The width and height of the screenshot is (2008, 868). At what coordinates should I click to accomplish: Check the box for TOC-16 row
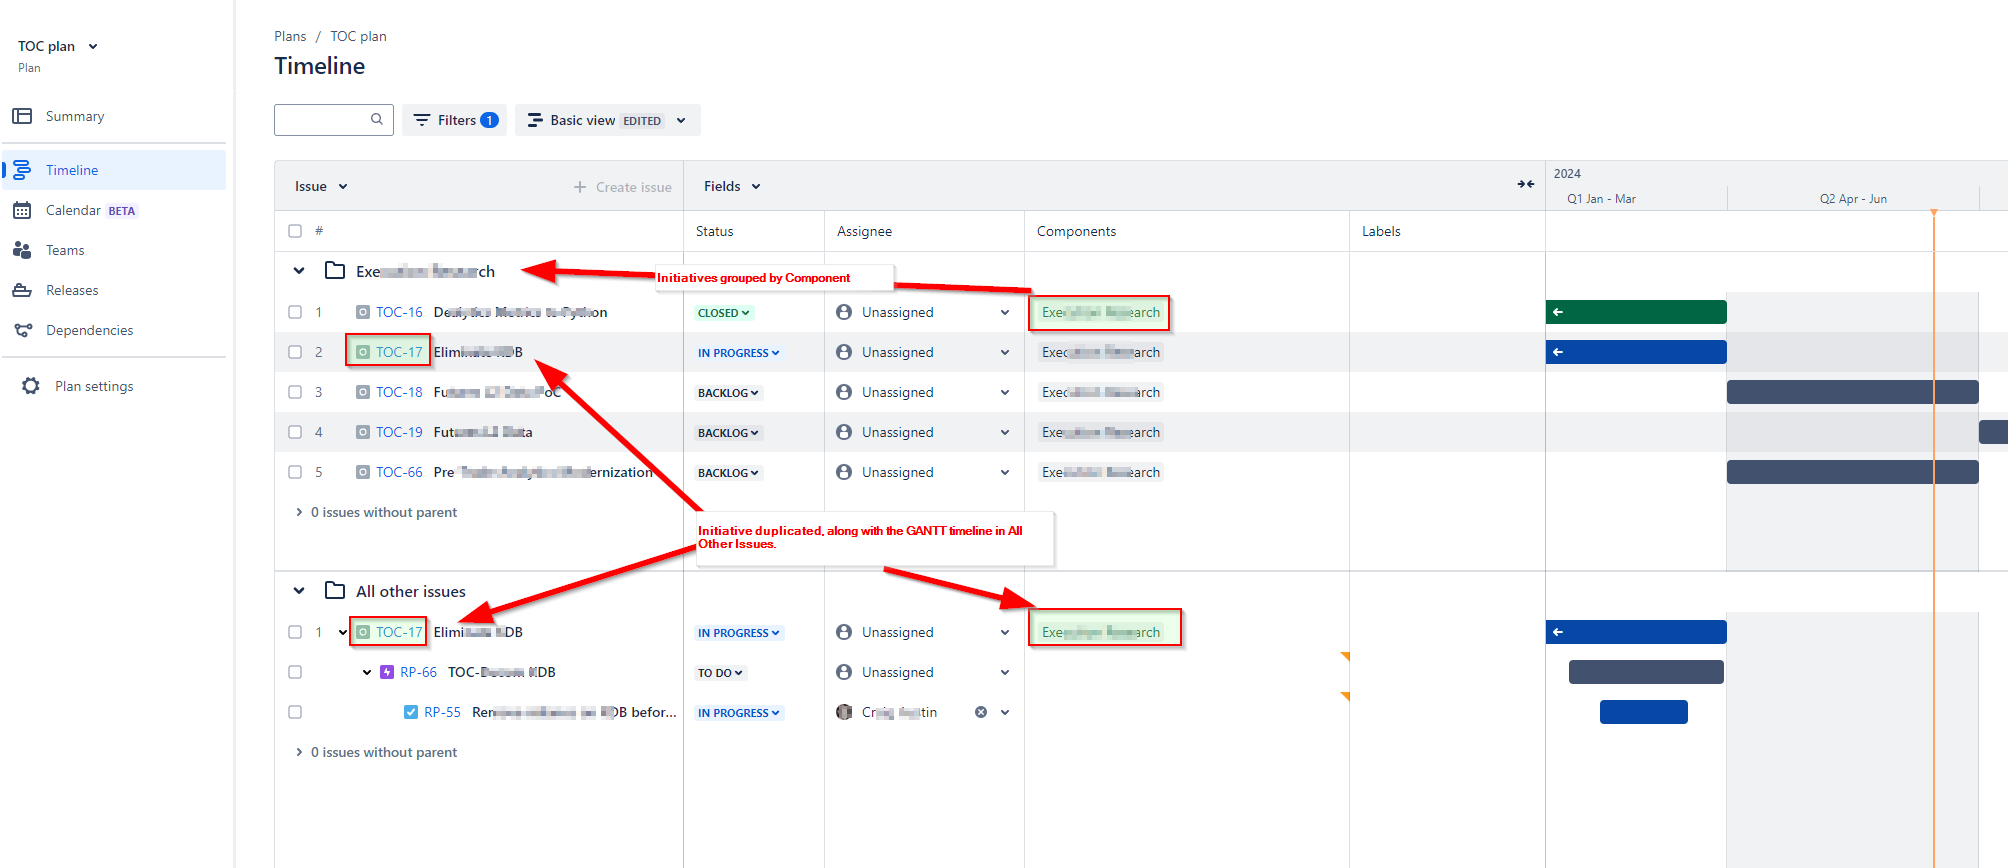(x=295, y=312)
